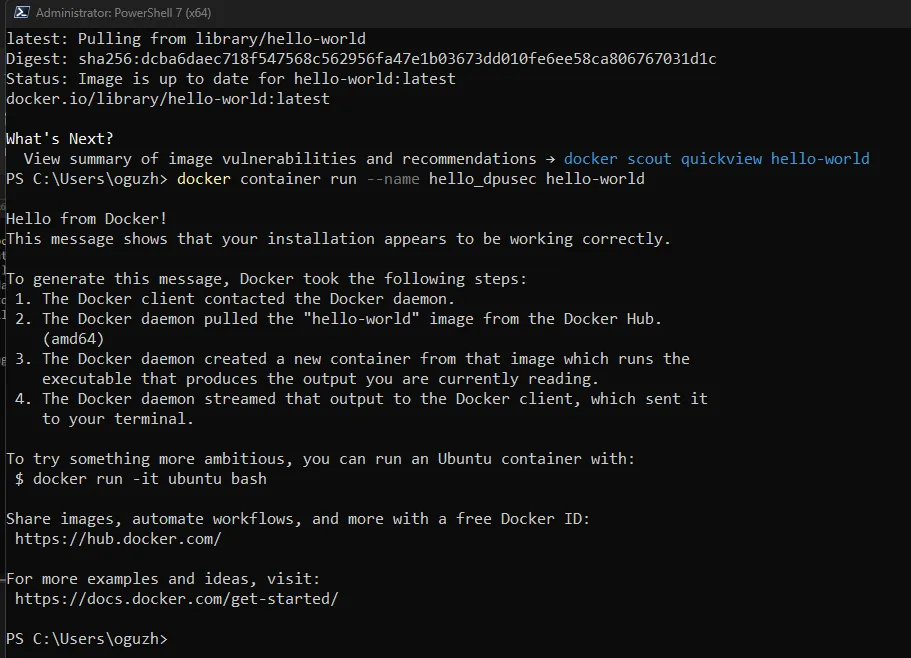
Task: Click the "latest: Pulling from library/hello-world" line
Action: [186, 39]
